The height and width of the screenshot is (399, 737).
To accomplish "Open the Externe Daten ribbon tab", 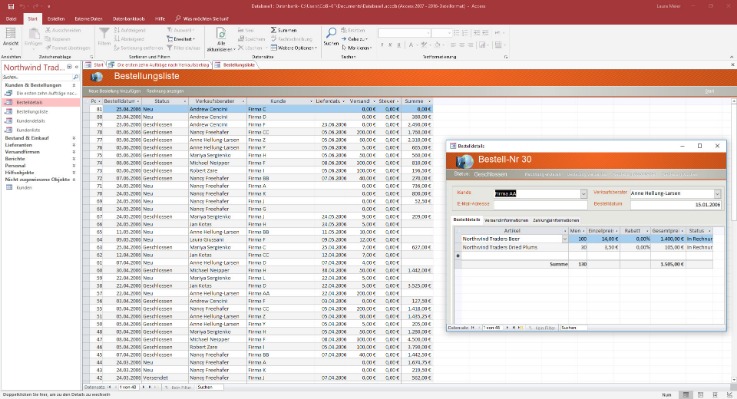I will coord(88,19).
